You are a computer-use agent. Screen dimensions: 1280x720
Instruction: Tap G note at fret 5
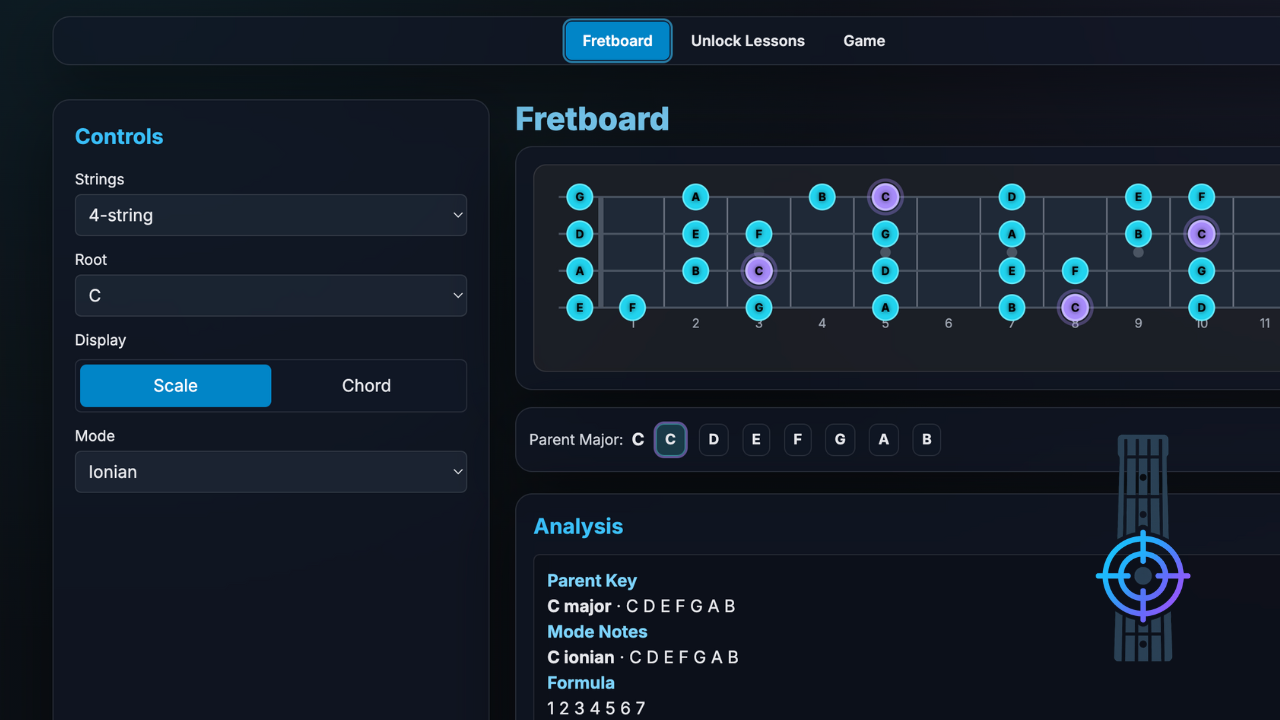click(885, 234)
